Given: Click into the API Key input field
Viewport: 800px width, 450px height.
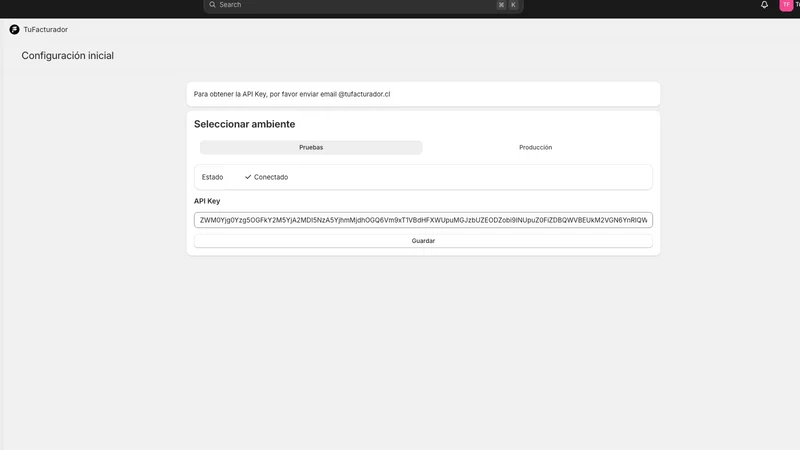Looking at the screenshot, I should tap(423, 220).
